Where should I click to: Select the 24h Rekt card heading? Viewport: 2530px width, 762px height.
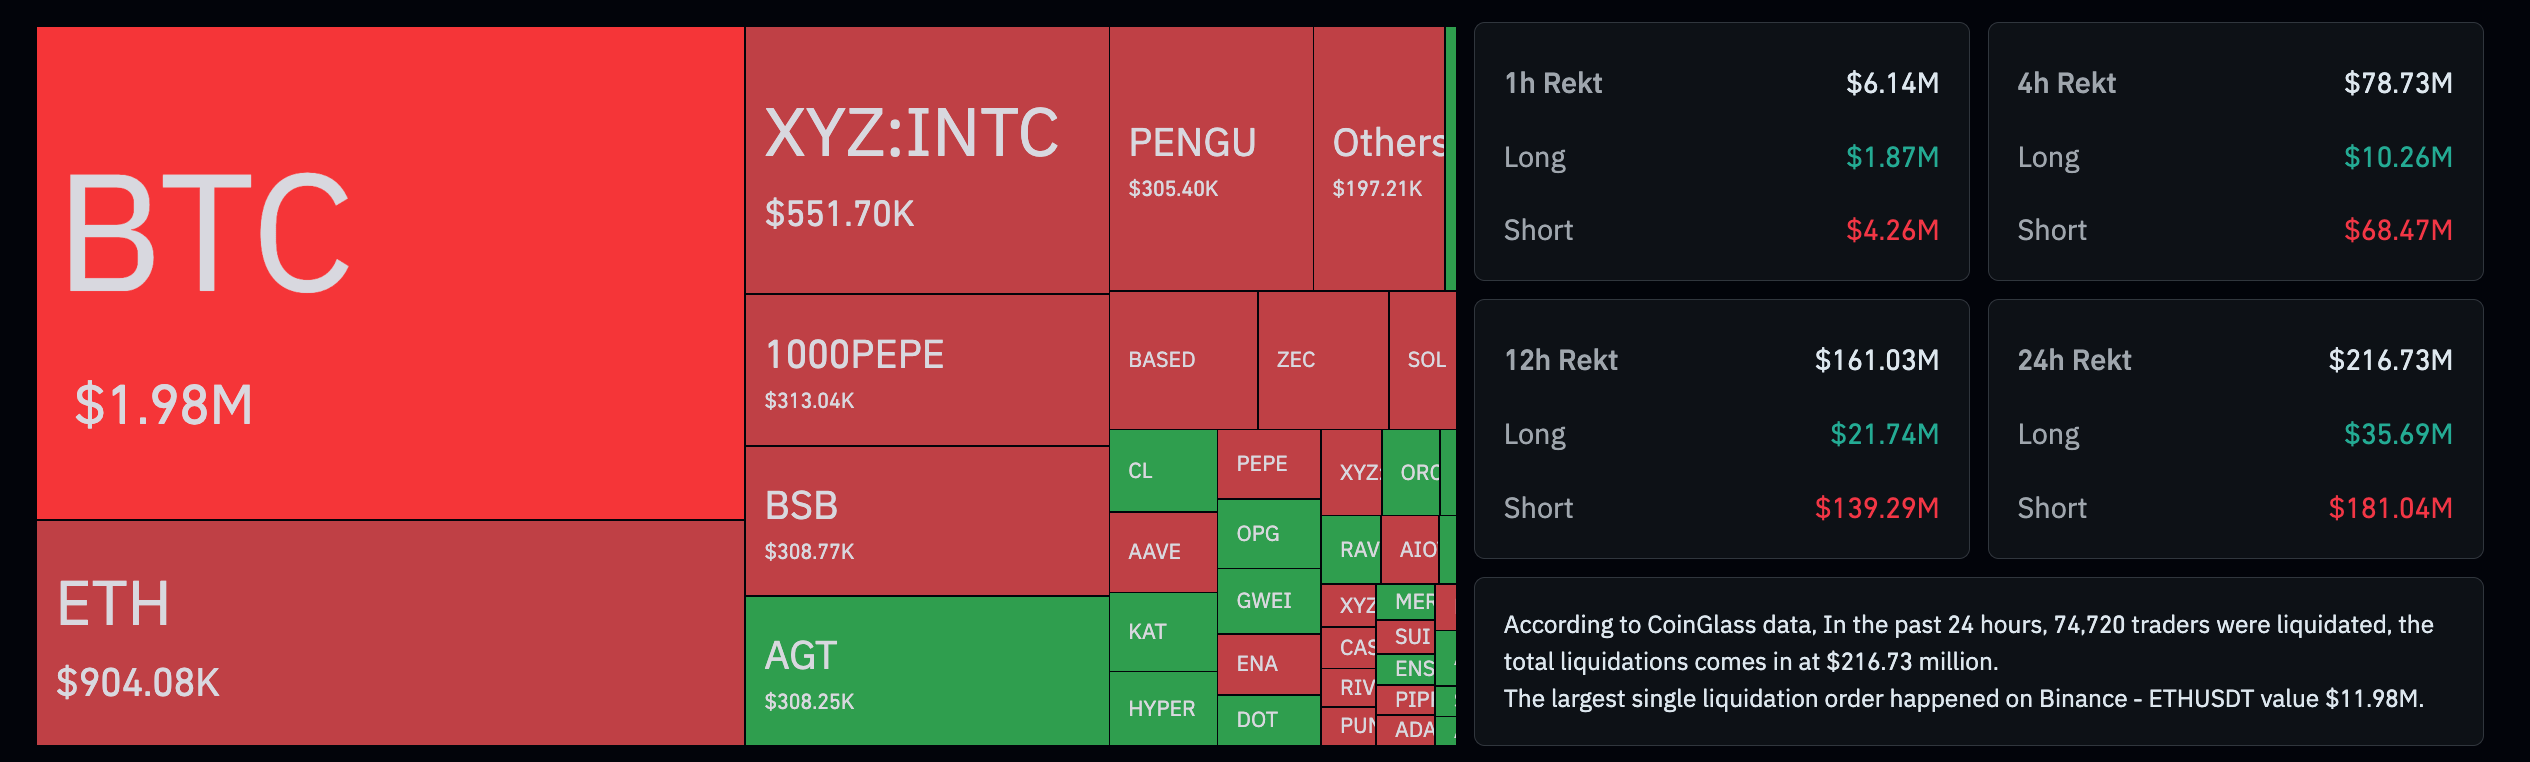pyautogui.click(x=2074, y=360)
